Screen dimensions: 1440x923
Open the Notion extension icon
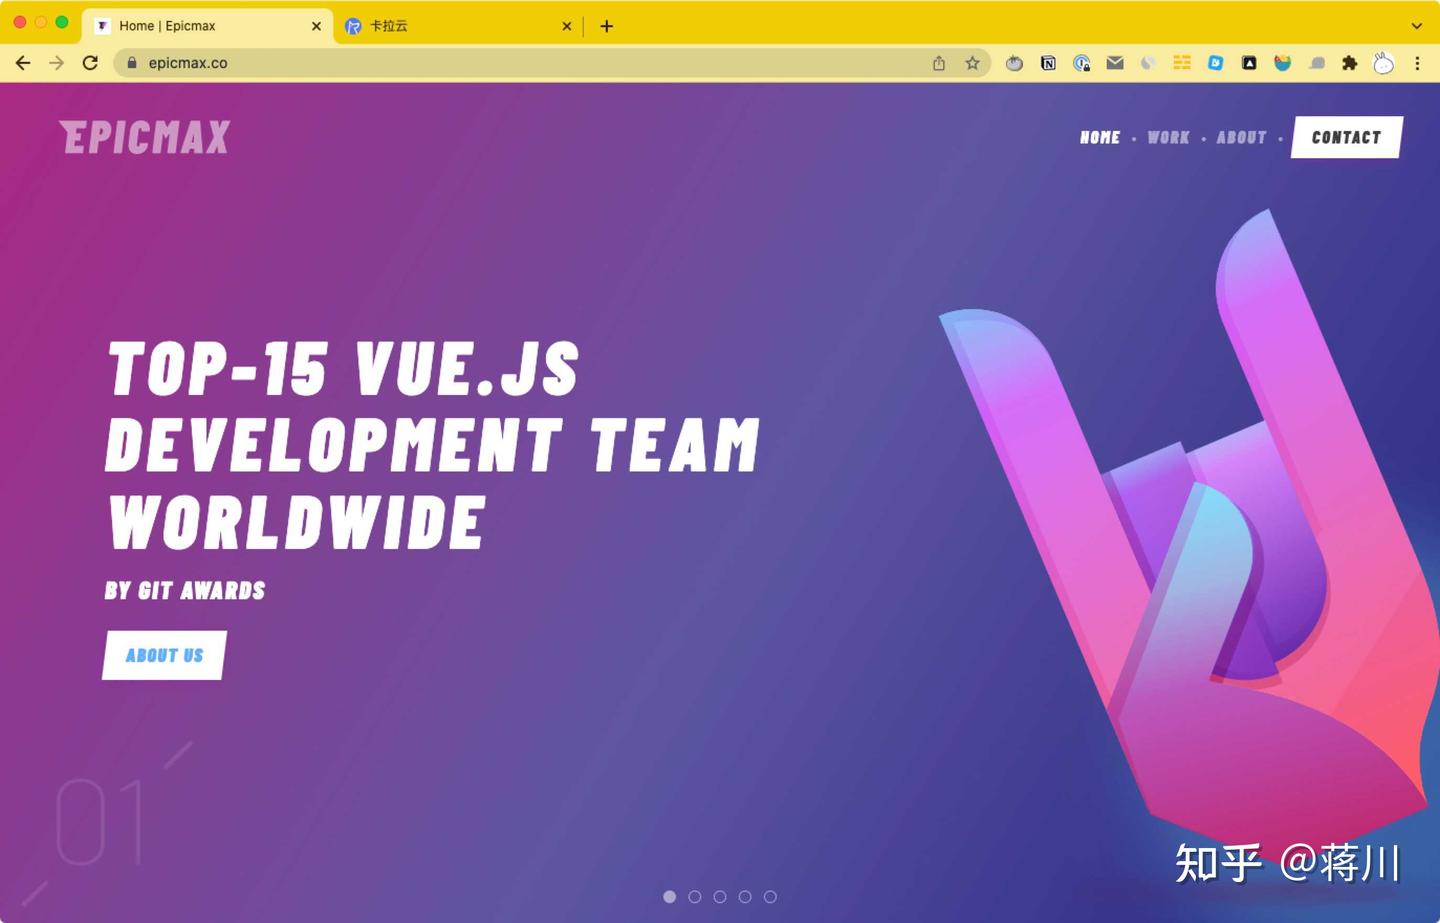(x=1048, y=62)
